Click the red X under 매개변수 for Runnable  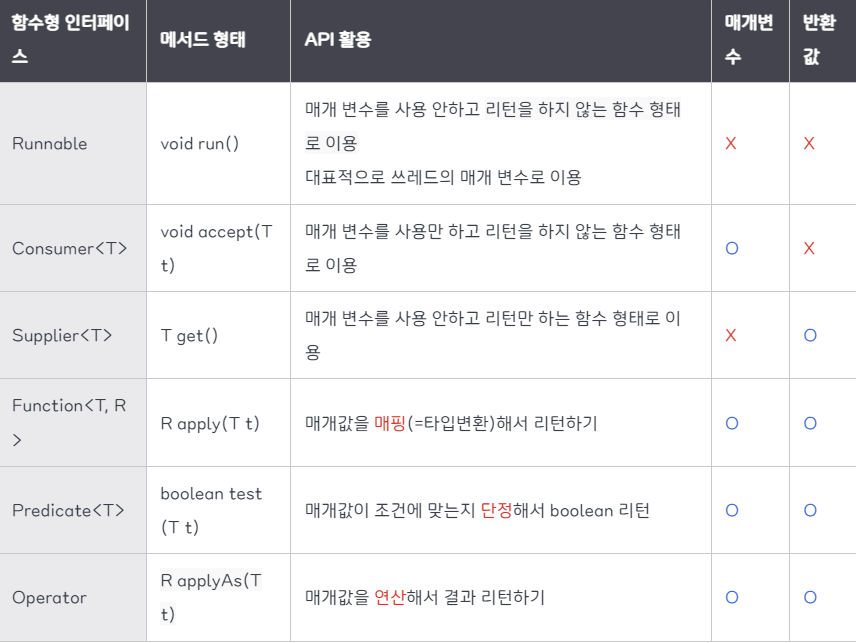[x=731, y=144]
